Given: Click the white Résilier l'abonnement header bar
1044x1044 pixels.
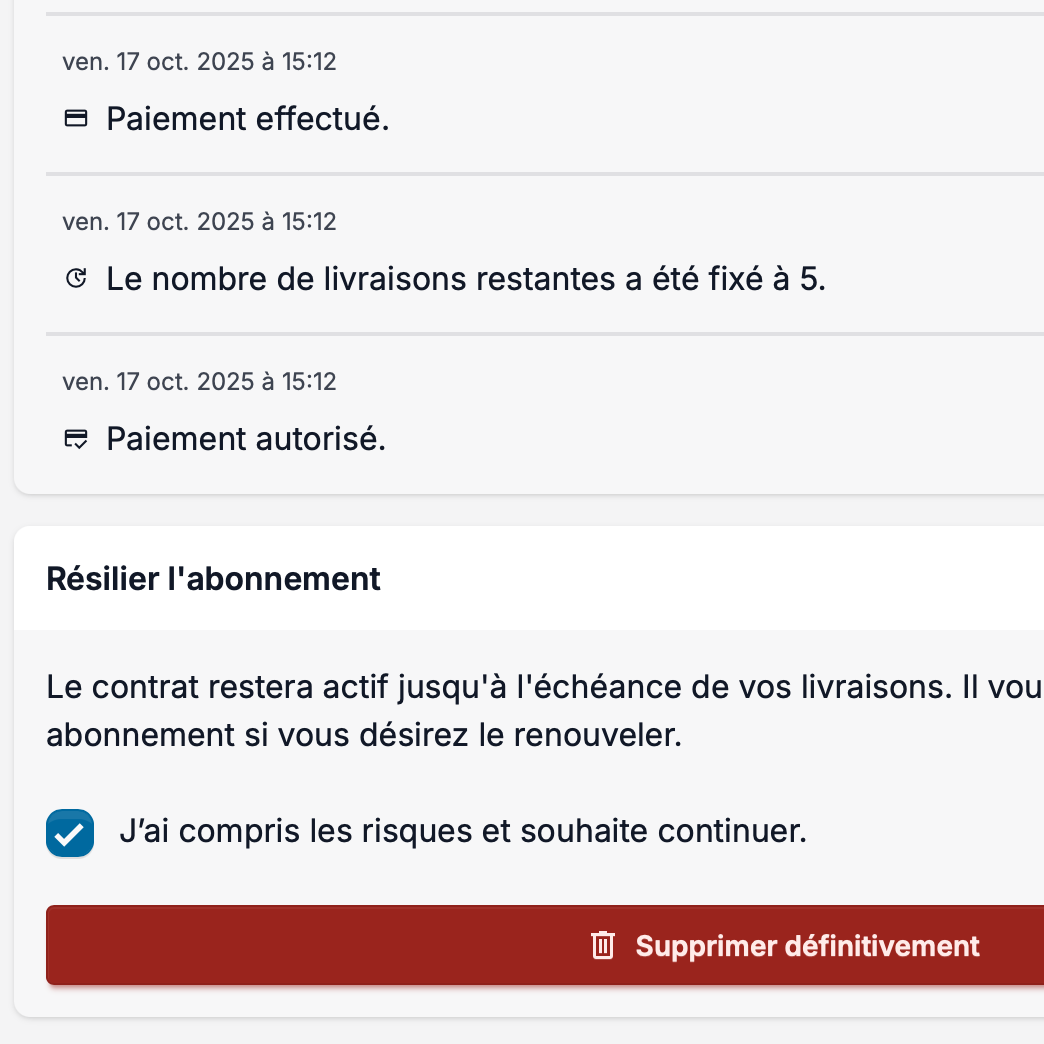Looking at the screenshot, I should coord(700,579).
